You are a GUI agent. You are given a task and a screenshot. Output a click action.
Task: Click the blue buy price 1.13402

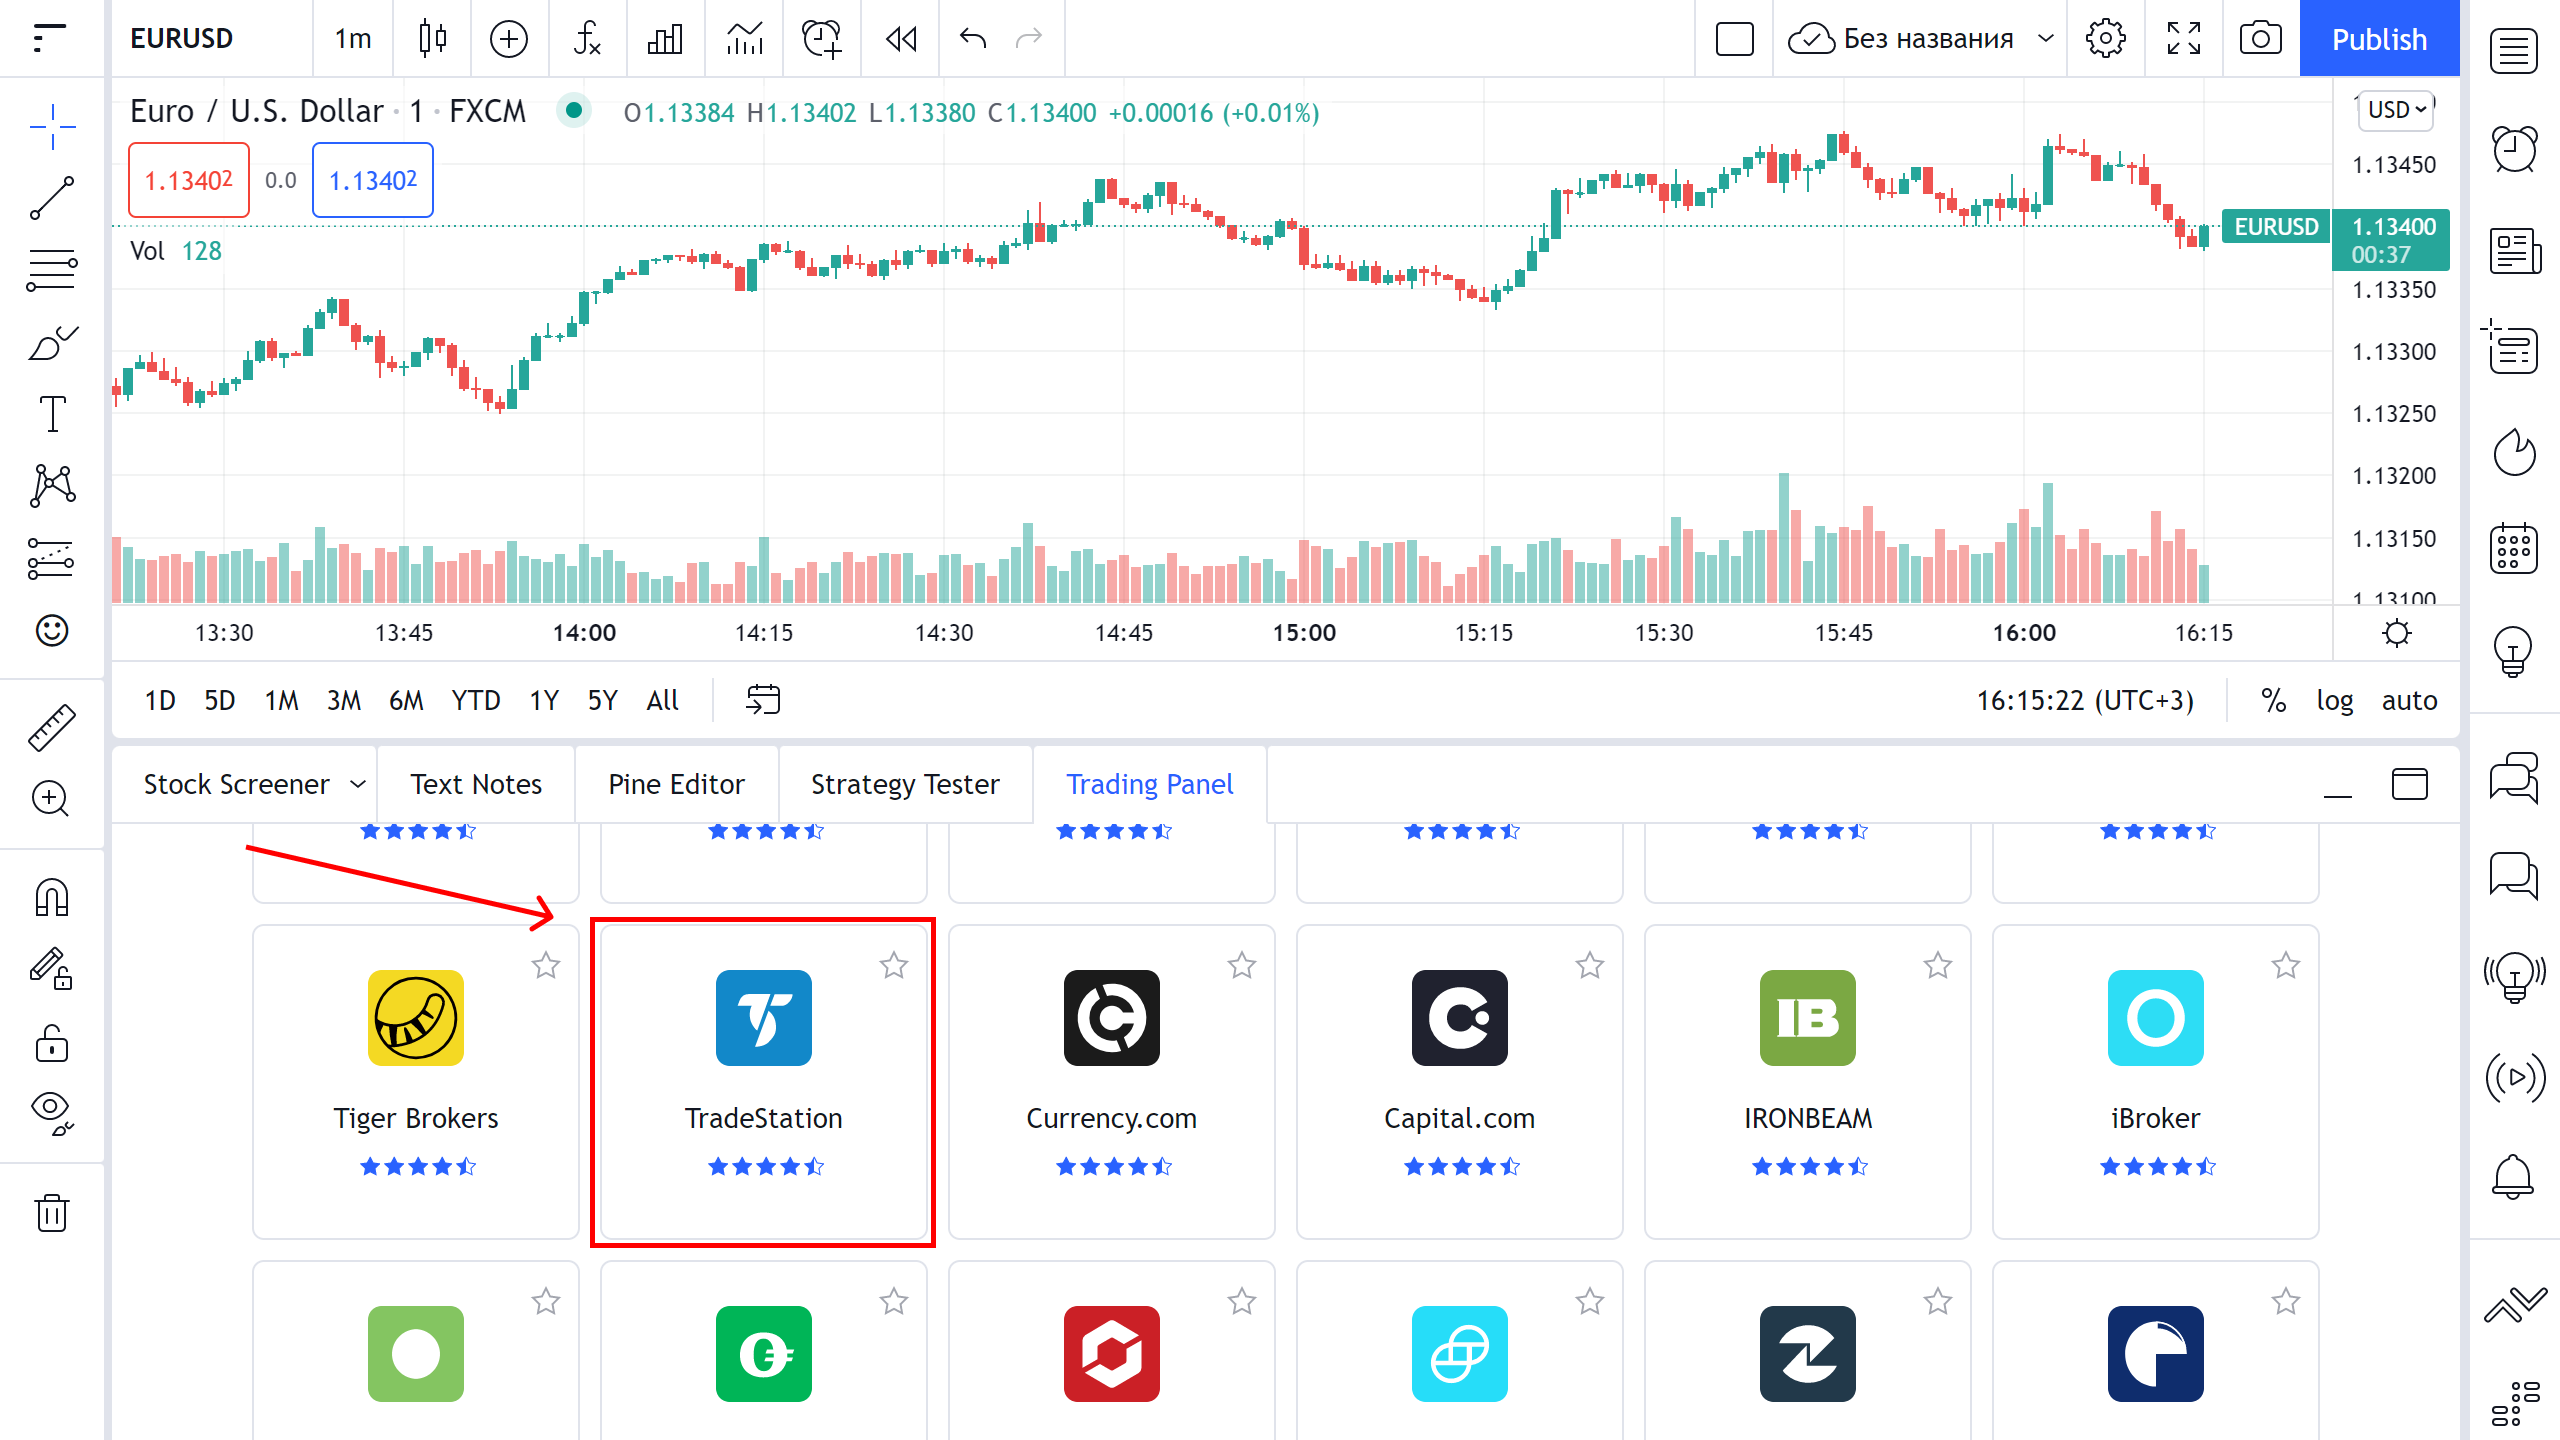(x=373, y=180)
